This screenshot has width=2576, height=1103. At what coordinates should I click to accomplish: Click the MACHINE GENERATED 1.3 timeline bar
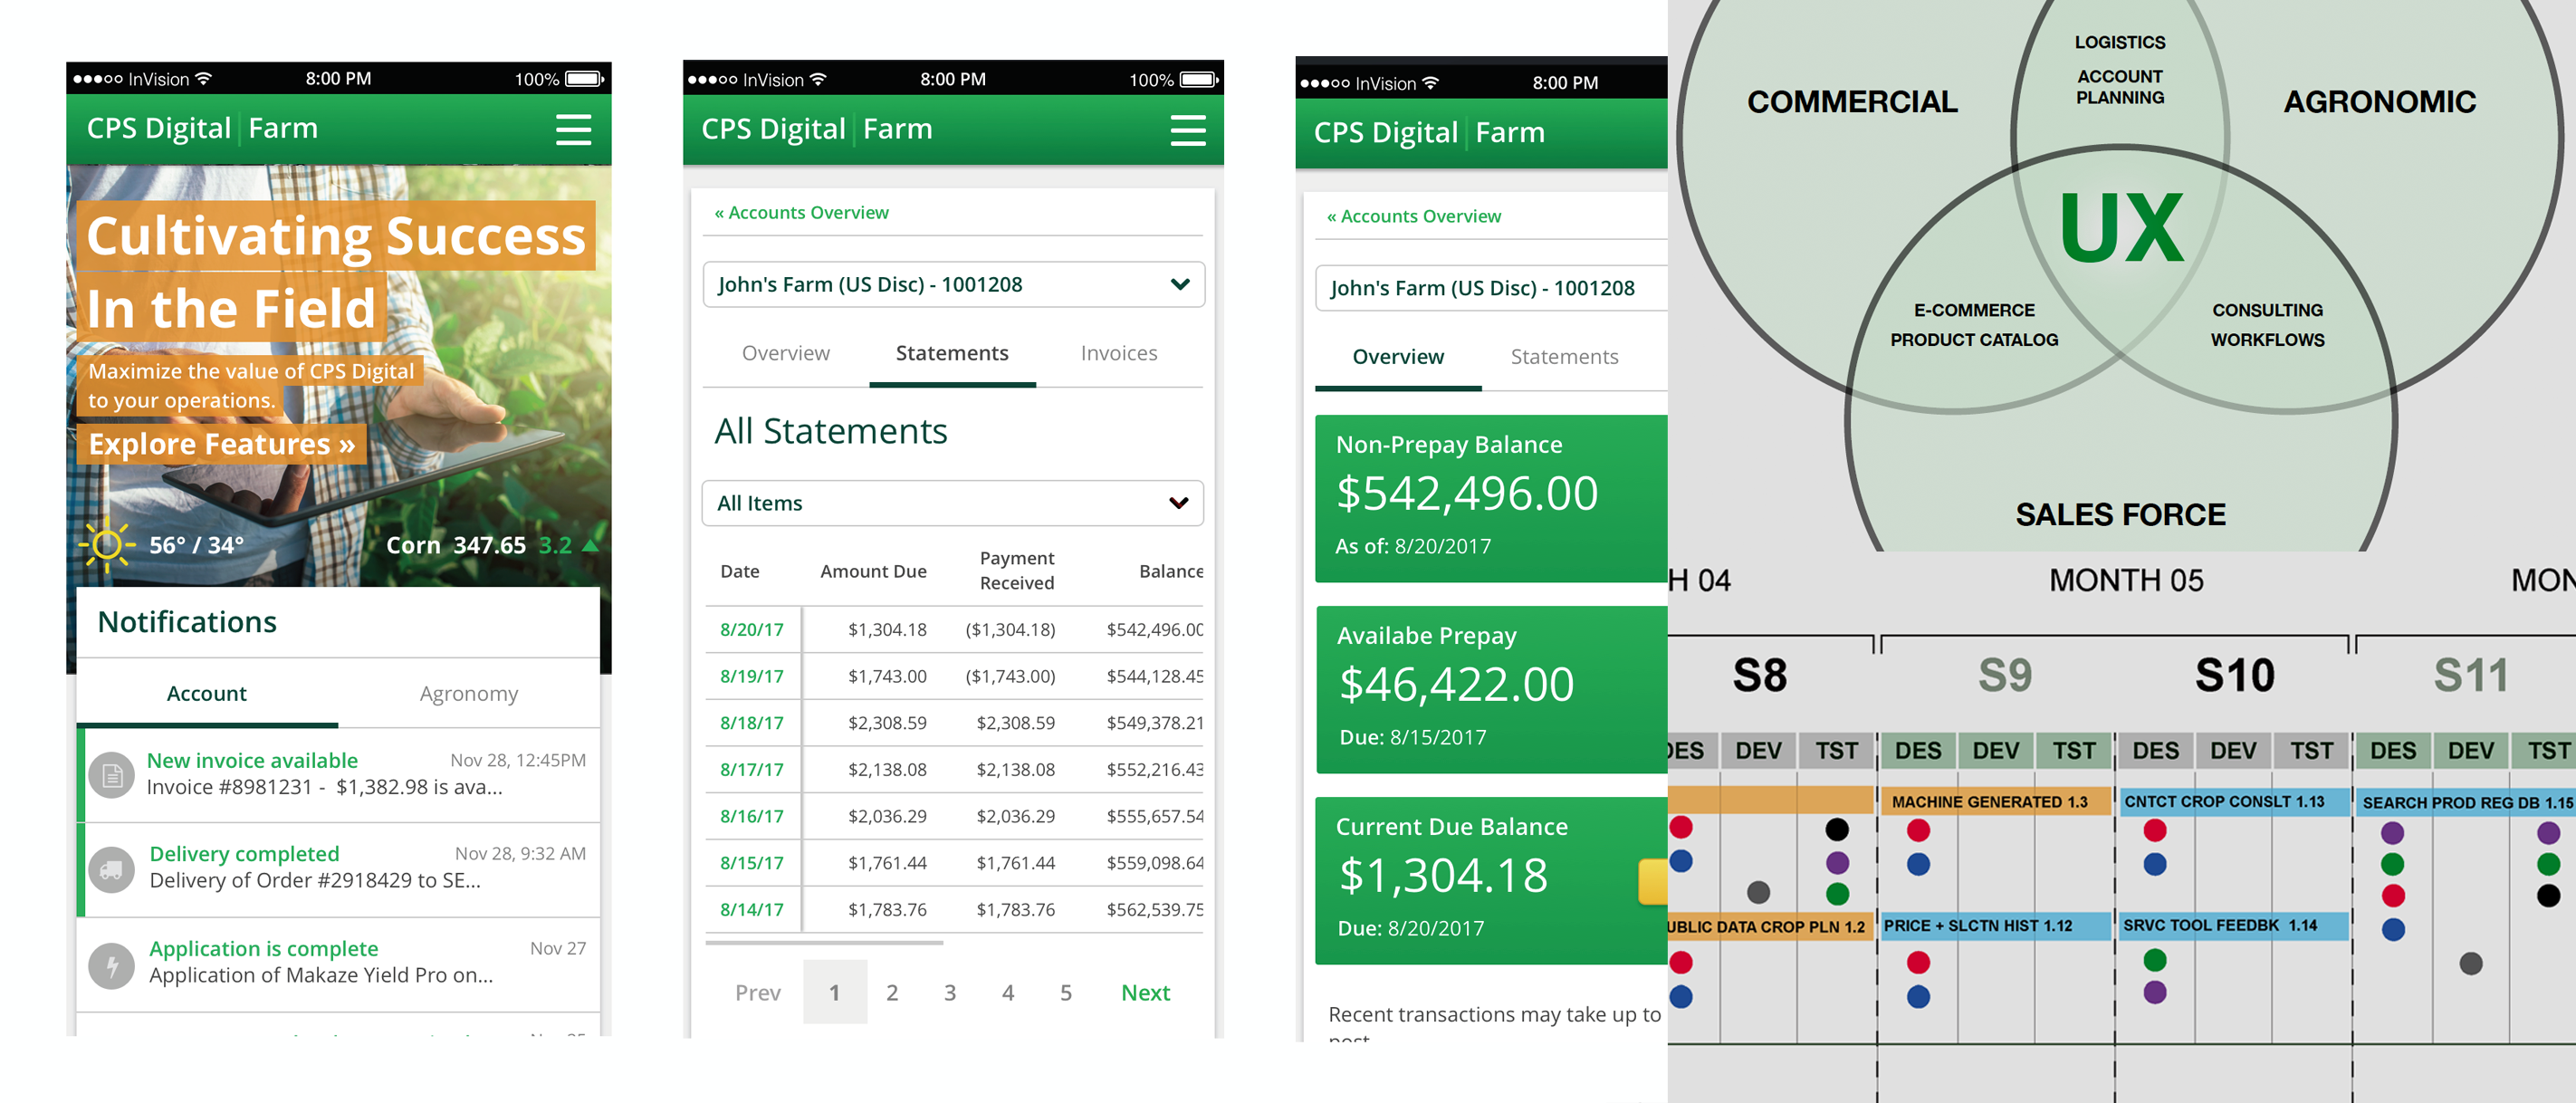pyautogui.click(x=1988, y=801)
